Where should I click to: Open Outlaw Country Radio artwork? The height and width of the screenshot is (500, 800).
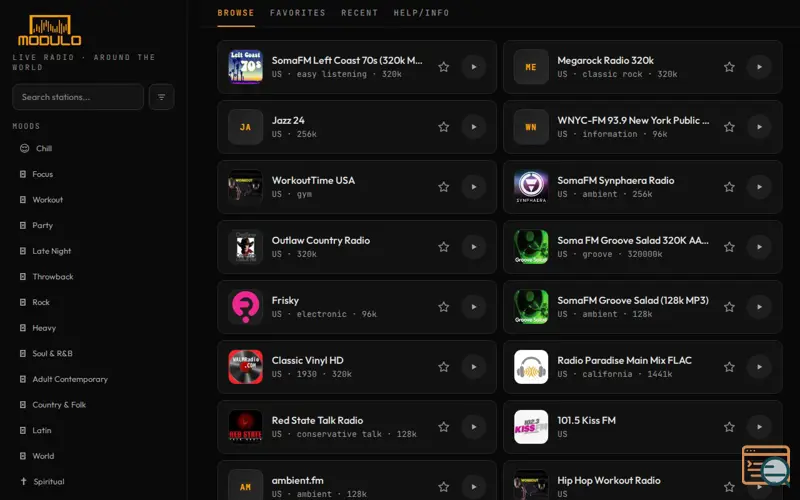245,247
